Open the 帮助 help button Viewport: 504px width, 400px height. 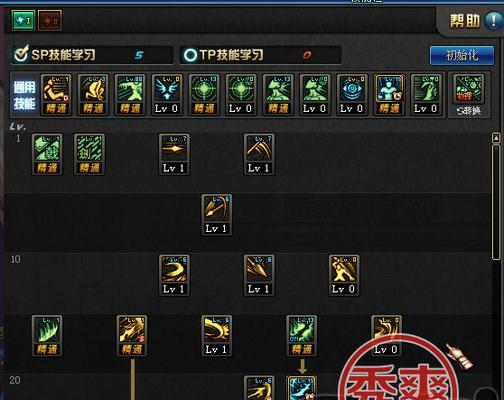473,21
